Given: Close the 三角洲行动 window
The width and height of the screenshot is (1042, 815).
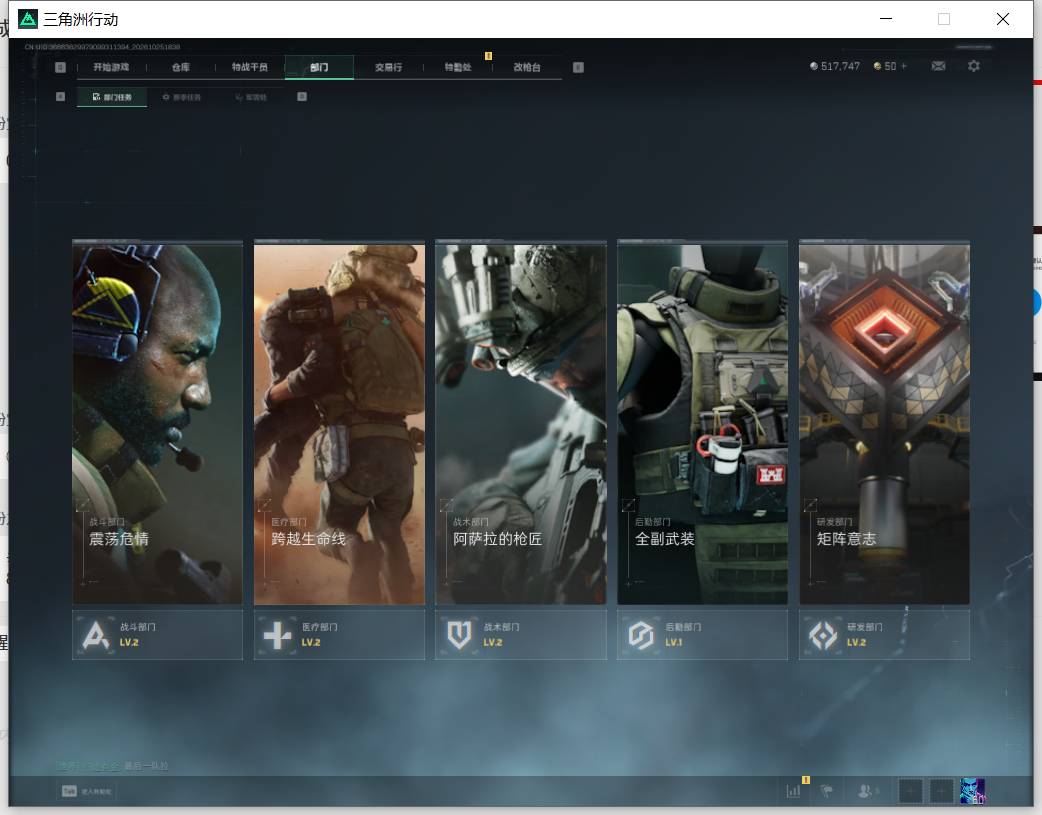Looking at the screenshot, I should (x=1003, y=19).
